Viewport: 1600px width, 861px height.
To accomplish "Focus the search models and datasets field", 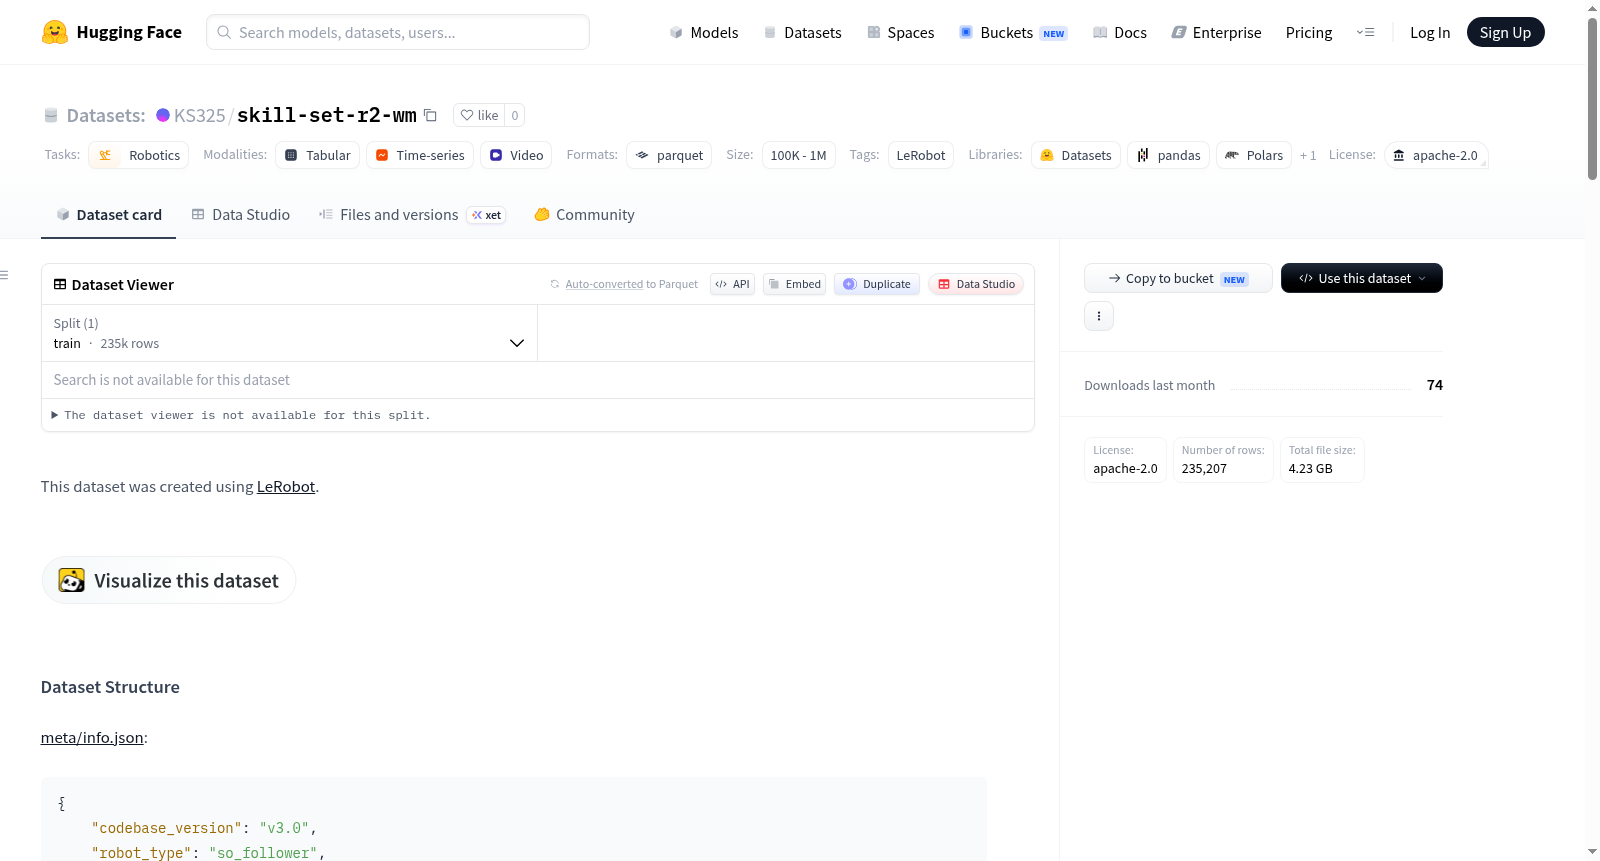I will [x=398, y=32].
